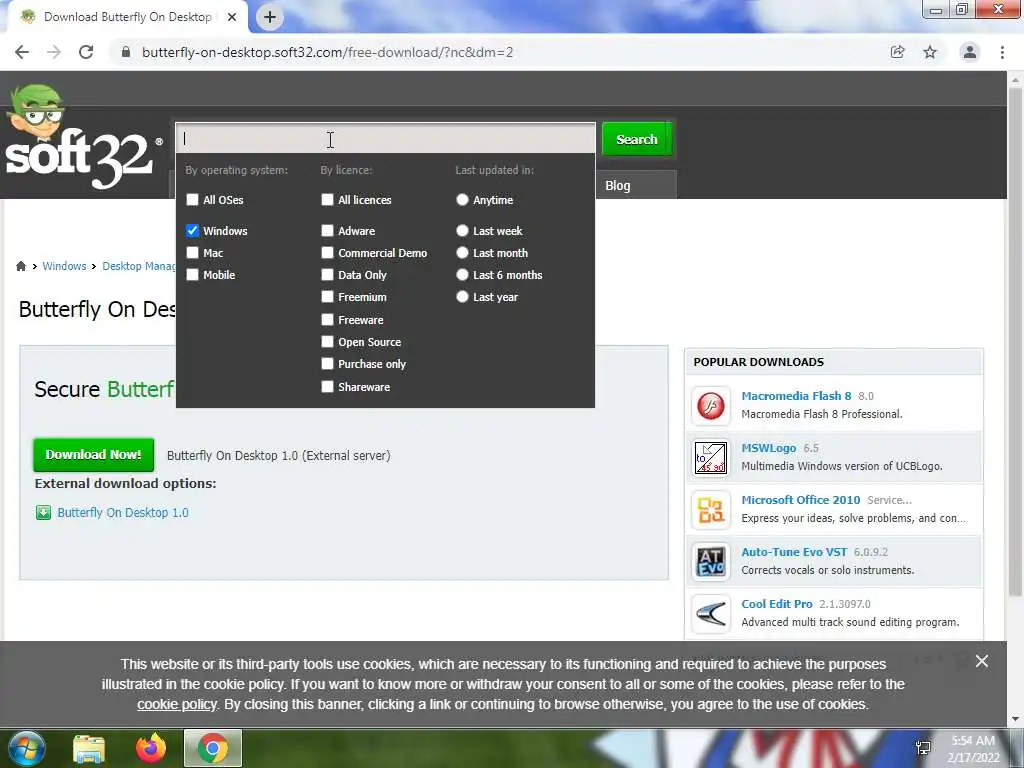Open the MSWLogo download link
This screenshot has width=1024, height=768.
(769, 448)
